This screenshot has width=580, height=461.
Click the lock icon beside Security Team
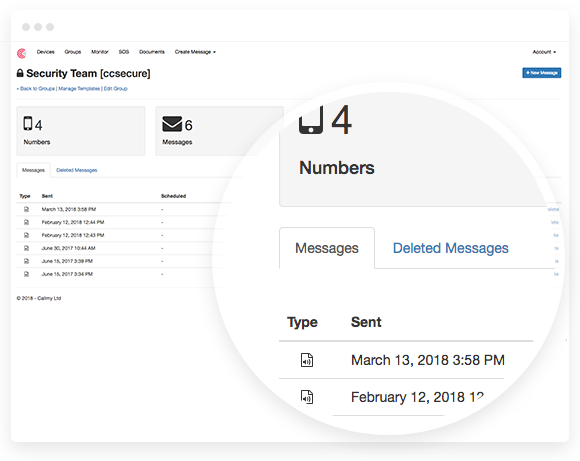20,73
